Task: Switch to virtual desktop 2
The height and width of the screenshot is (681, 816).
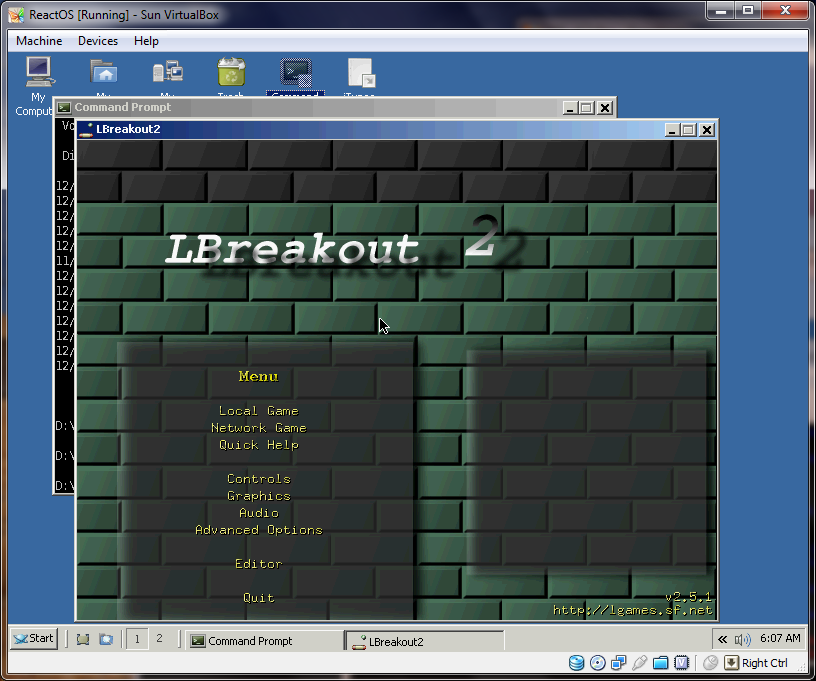Action: [x=158, y=639]
